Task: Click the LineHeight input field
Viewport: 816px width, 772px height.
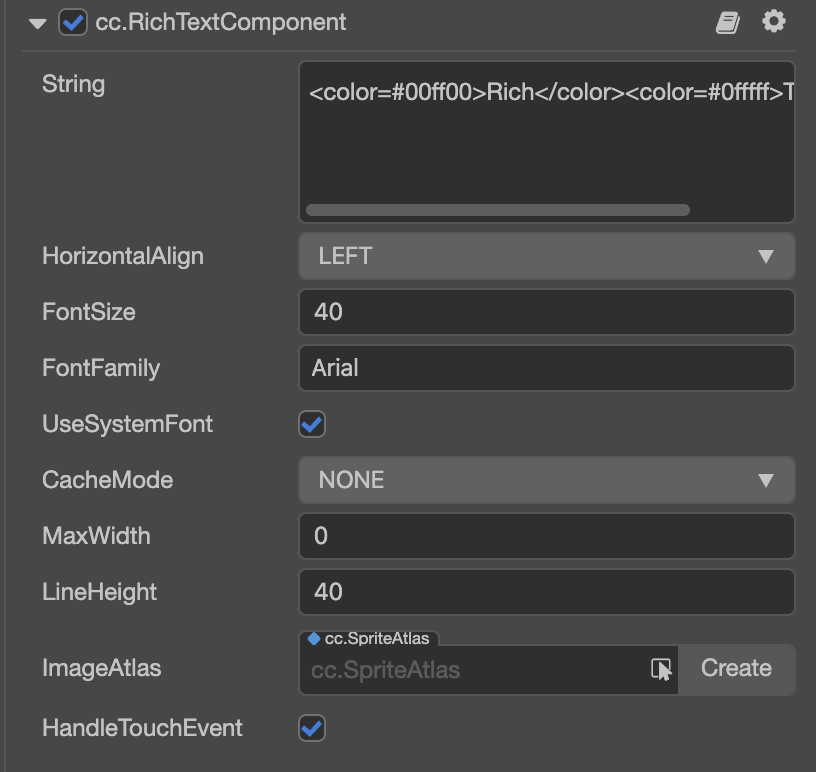Action: click(546, 592)
